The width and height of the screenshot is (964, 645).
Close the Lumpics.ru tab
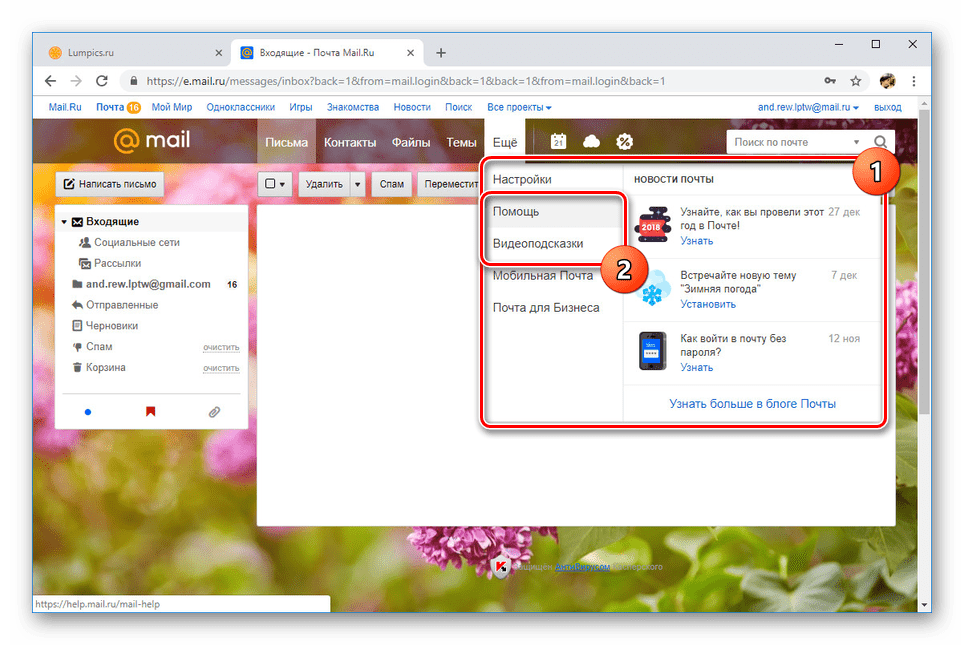click(x=218, y=53)
